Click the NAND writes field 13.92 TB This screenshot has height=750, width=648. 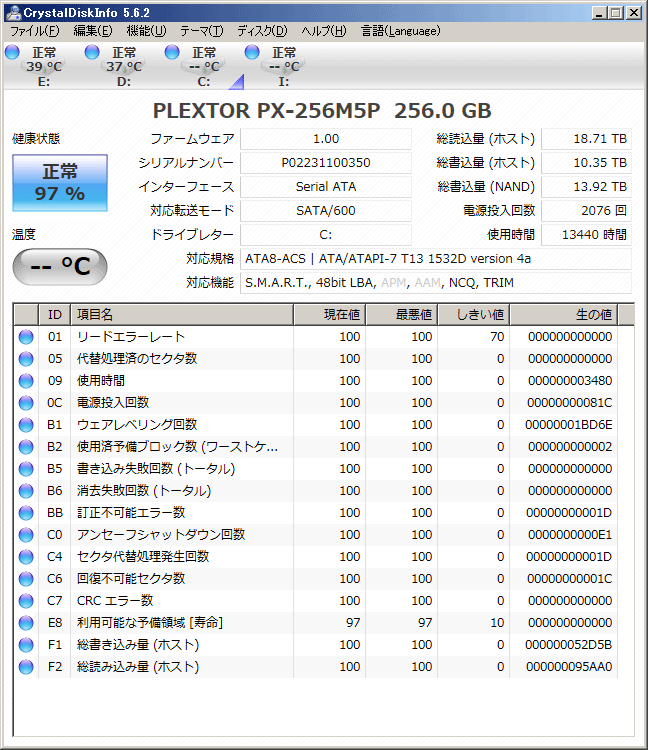click(x=586, y=187)
